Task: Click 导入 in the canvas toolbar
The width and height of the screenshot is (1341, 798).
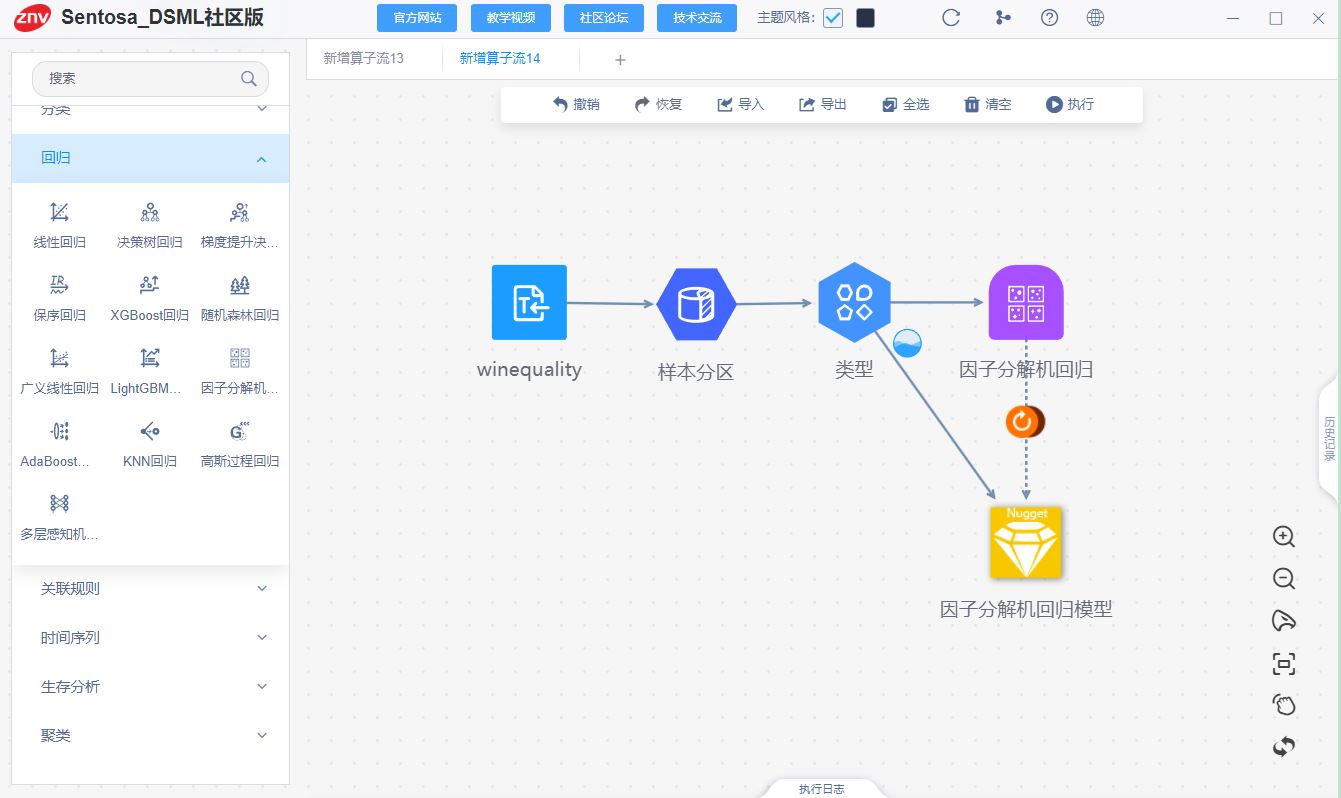Action: (x=740, y=104)
